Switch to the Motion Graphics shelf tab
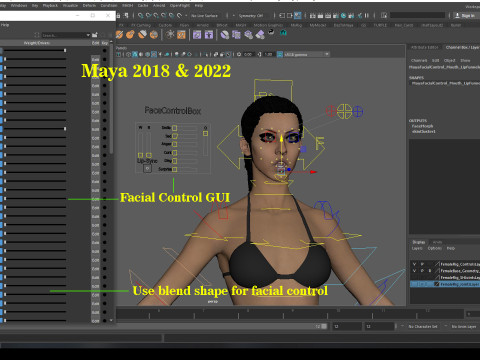This screenshot has width=480, height=360. click(268, 25)
